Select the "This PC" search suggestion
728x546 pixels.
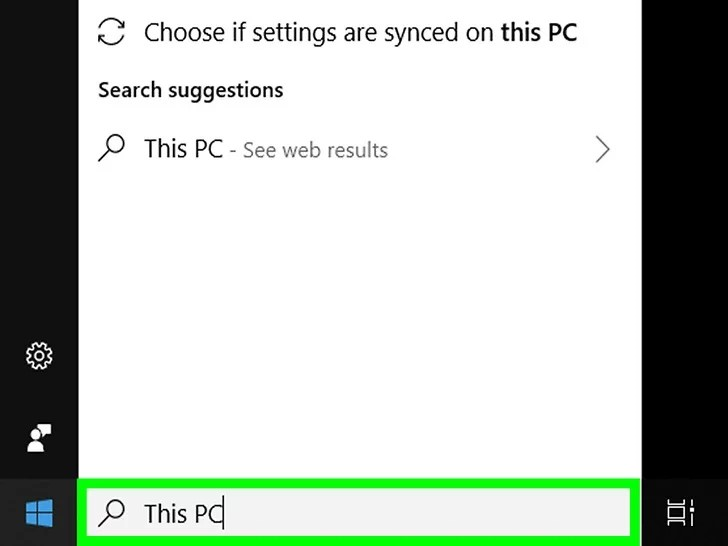point(183,149)
